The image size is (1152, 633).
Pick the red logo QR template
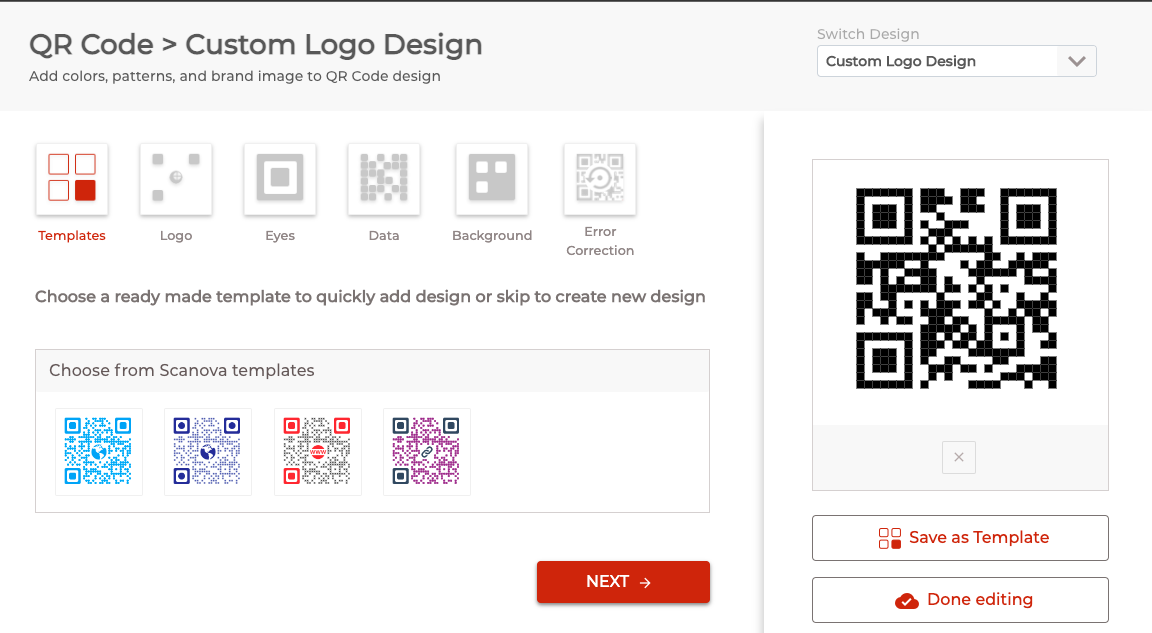click(317, 451)
